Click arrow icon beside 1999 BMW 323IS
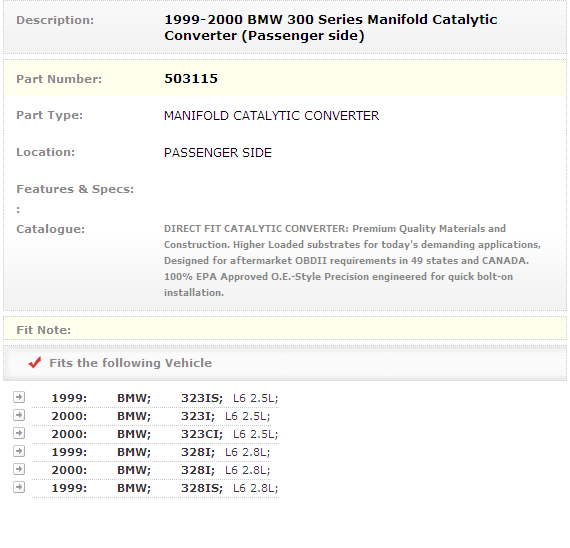 click(19, 397)
